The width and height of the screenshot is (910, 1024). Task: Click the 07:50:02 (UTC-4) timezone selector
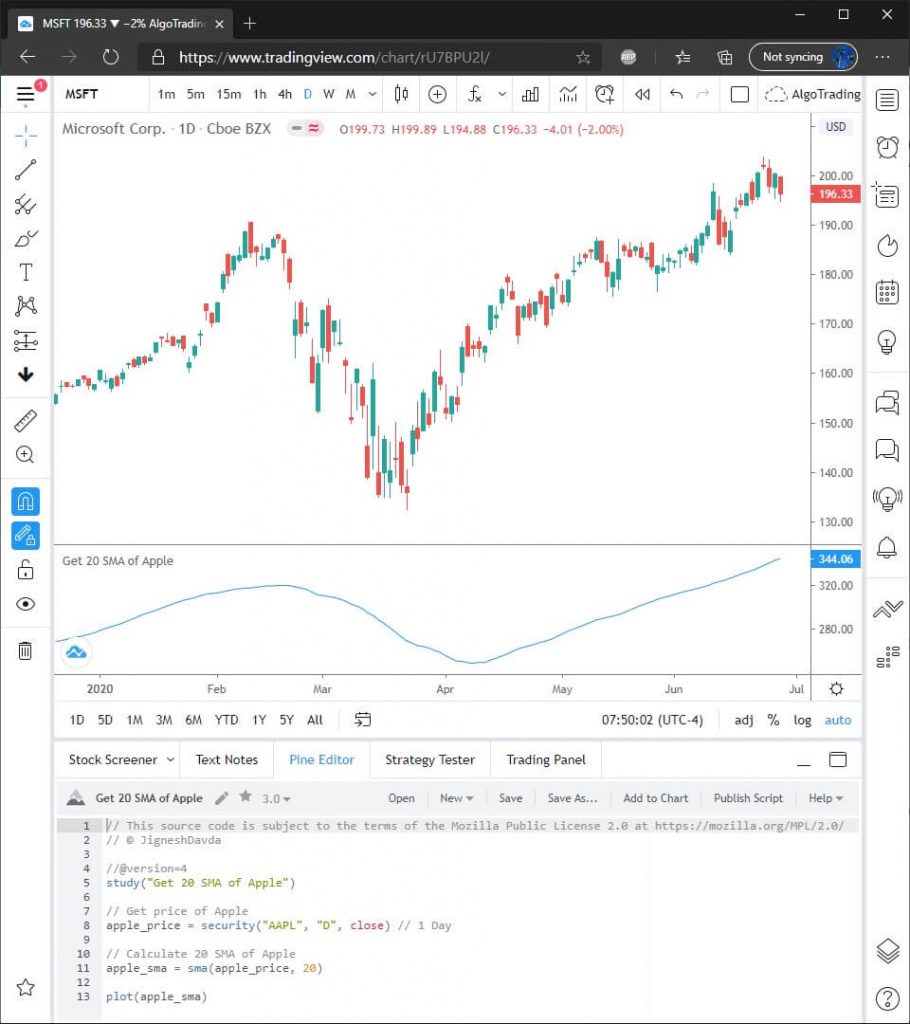[652, 720]
